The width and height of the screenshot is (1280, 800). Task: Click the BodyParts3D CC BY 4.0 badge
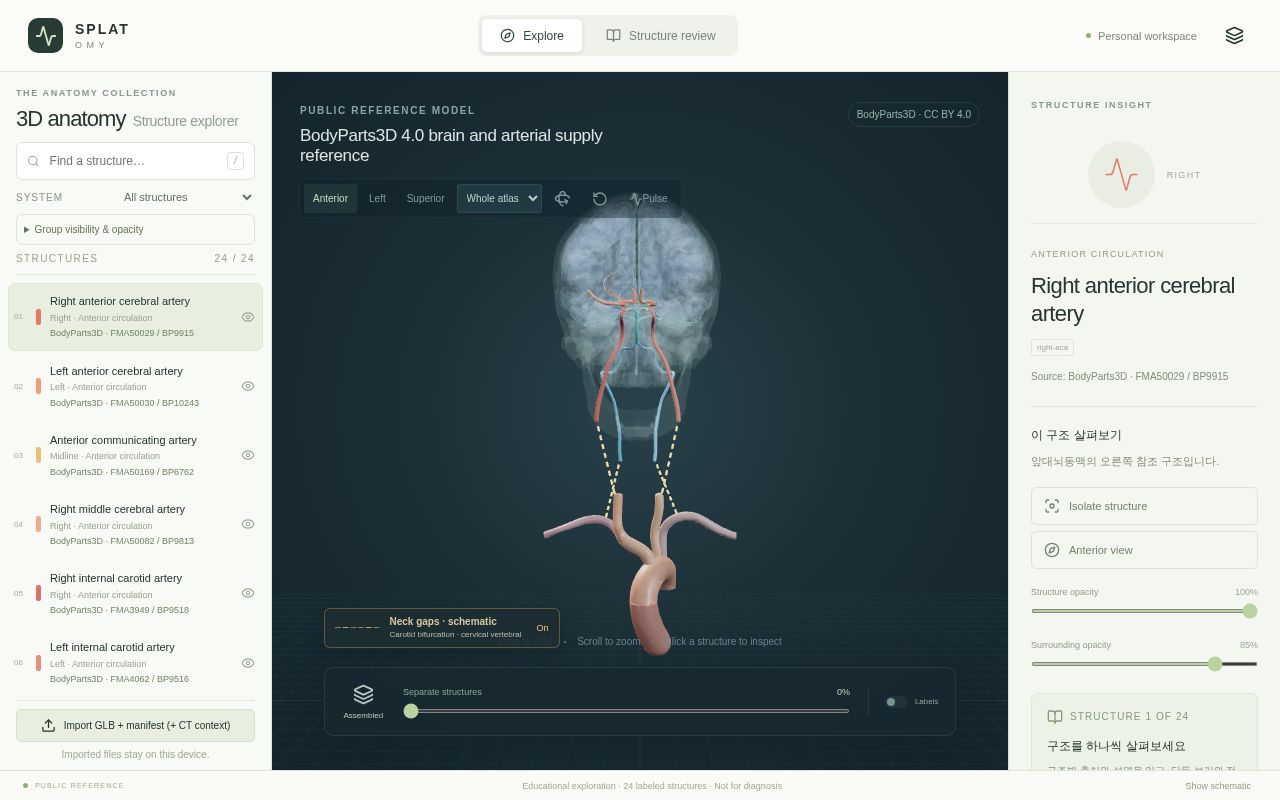[x=913, y=114]
